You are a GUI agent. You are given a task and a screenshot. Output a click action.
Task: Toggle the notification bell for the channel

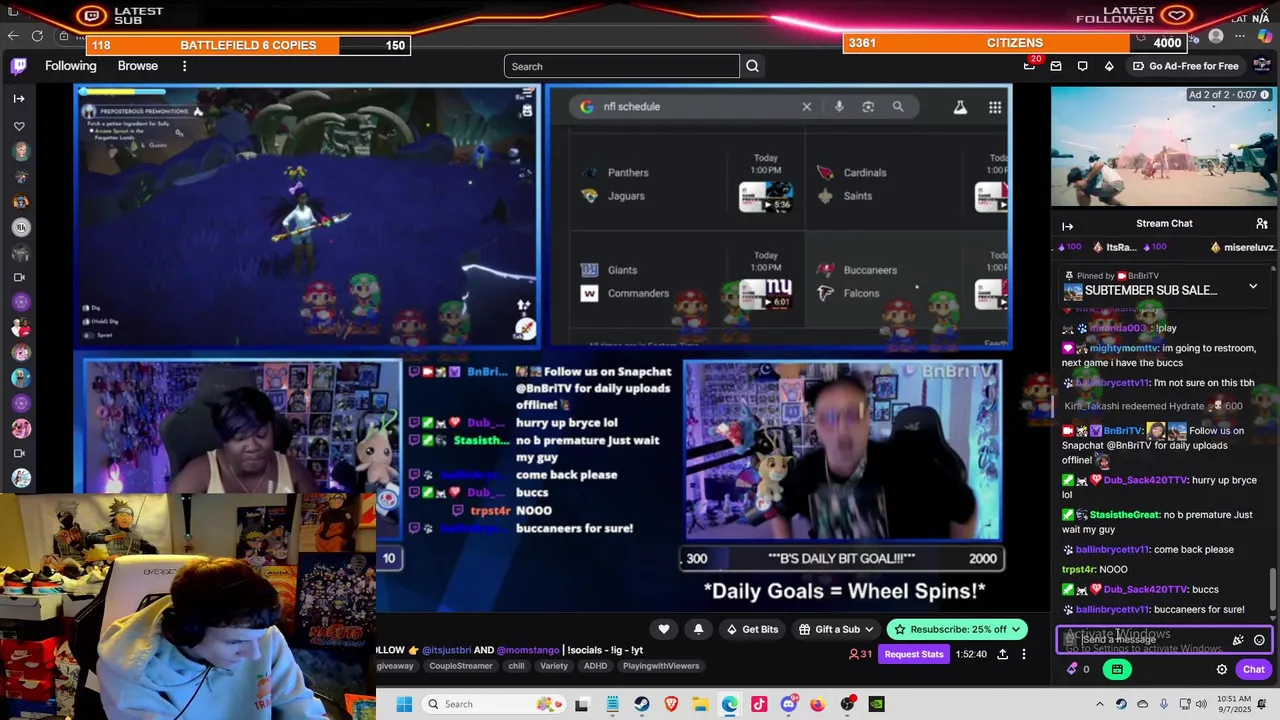[x=698, y=629]
